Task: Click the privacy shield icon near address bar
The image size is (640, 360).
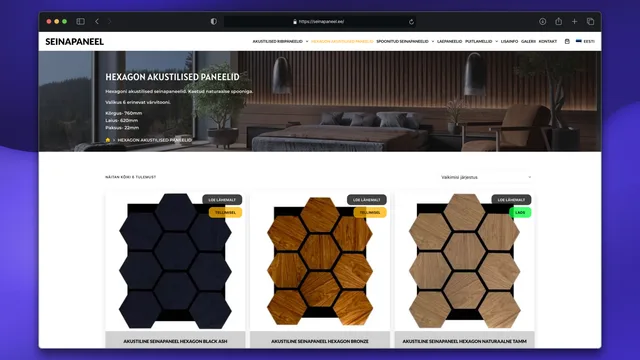Action: coord(213,22)
